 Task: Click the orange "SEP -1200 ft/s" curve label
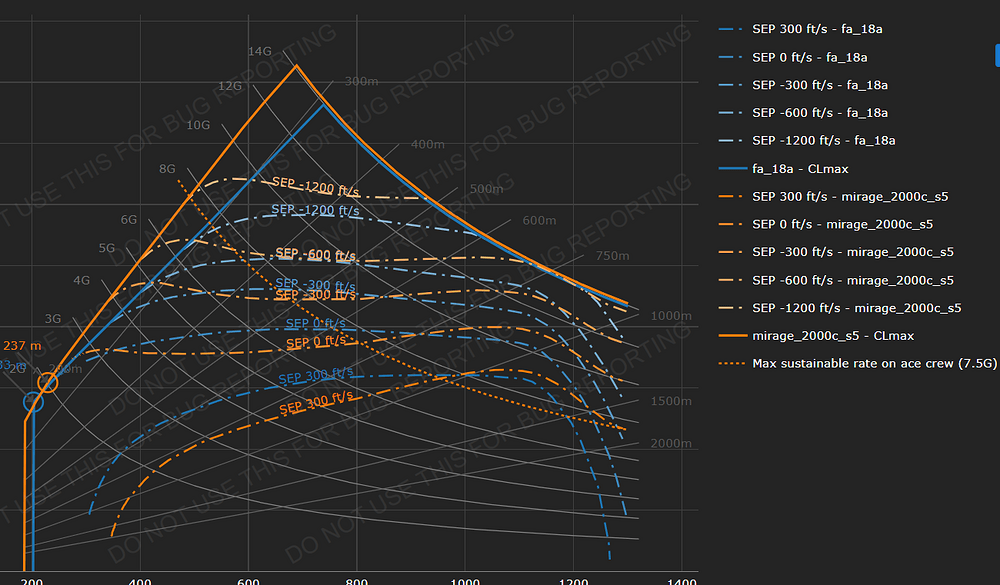click(316, 186)
